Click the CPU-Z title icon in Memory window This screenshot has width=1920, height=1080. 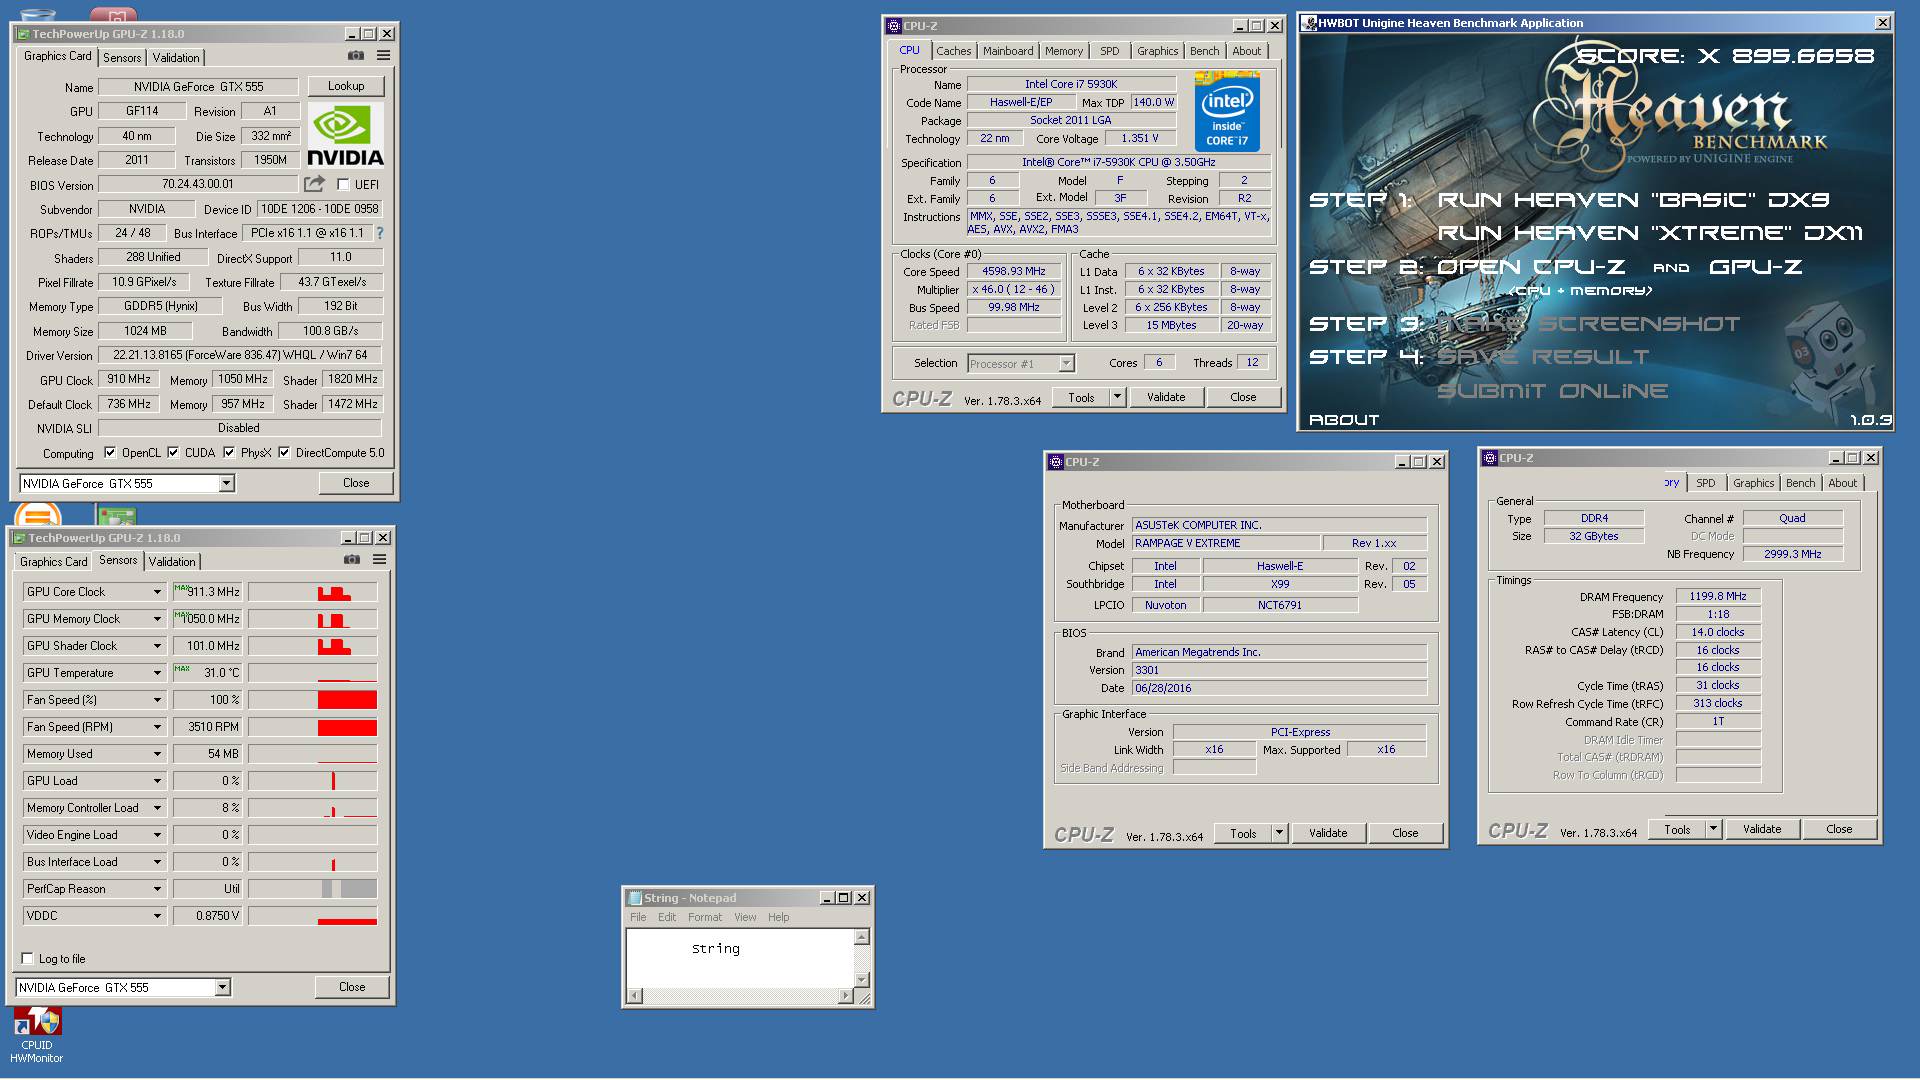(1489, 458)
